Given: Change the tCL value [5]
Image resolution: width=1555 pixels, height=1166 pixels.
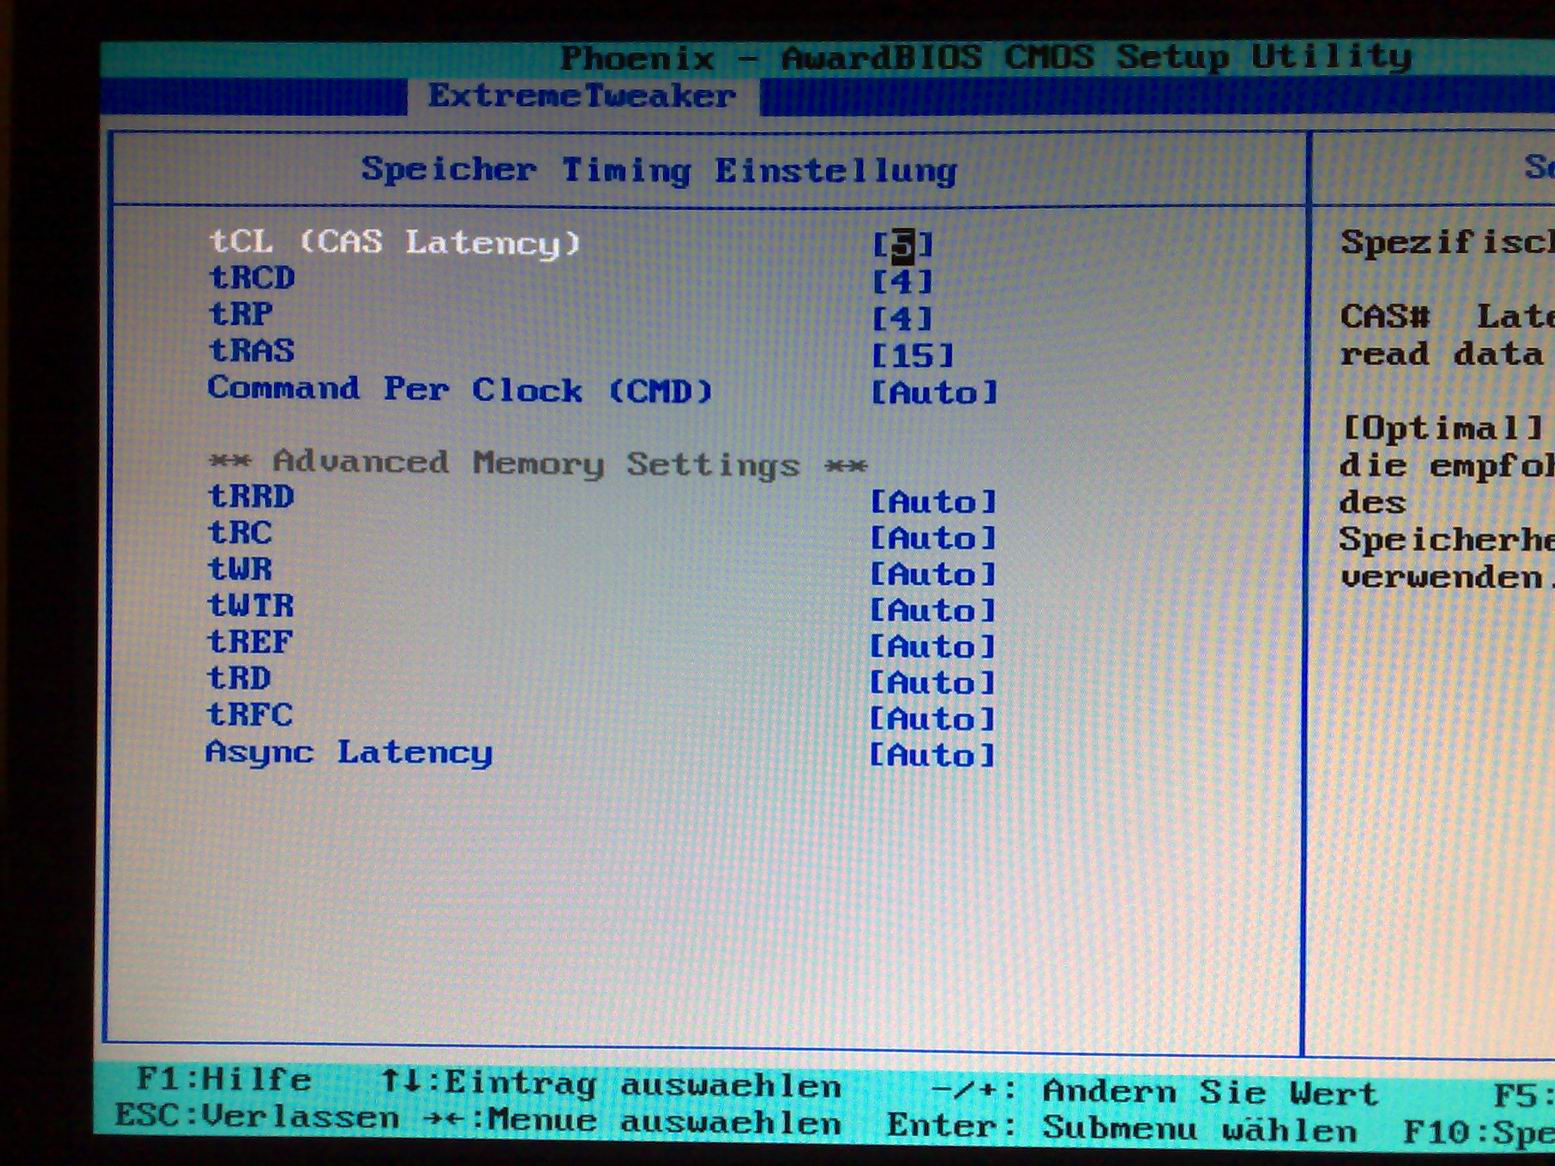Looking at the screenshot, I should click(902, 244).
